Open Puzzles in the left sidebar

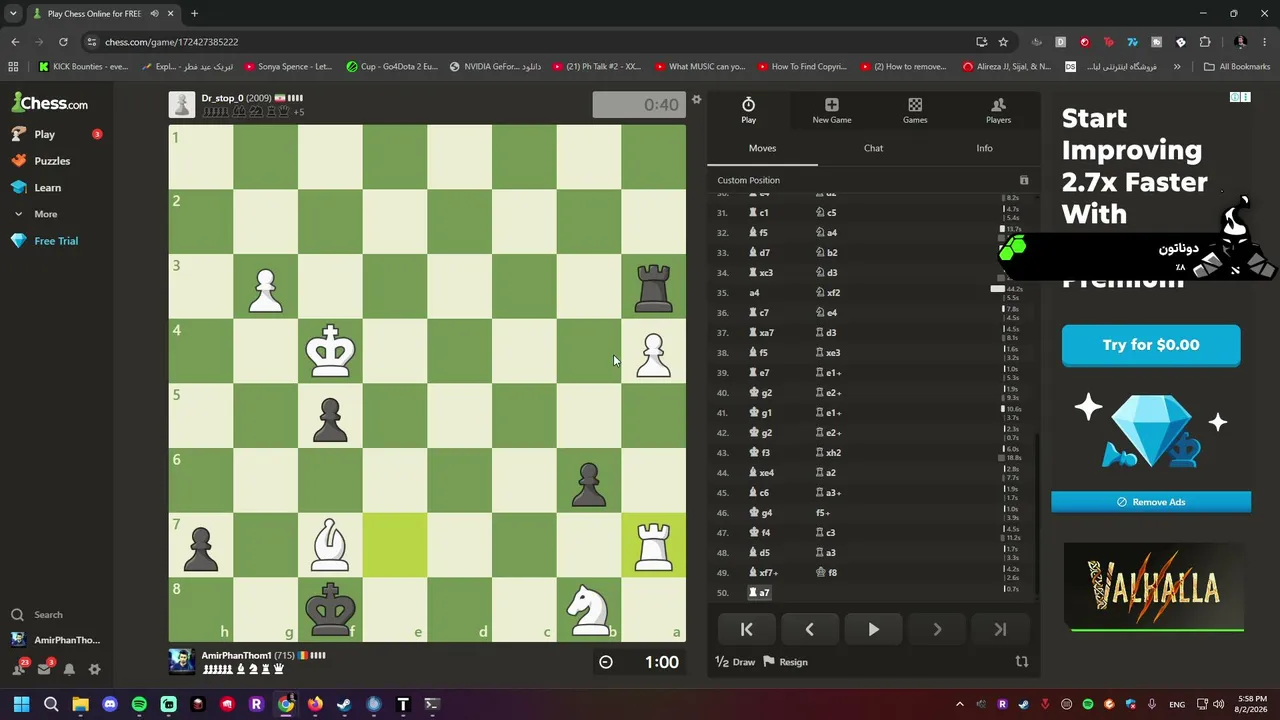pyautogui.click(x=52, y=161)
